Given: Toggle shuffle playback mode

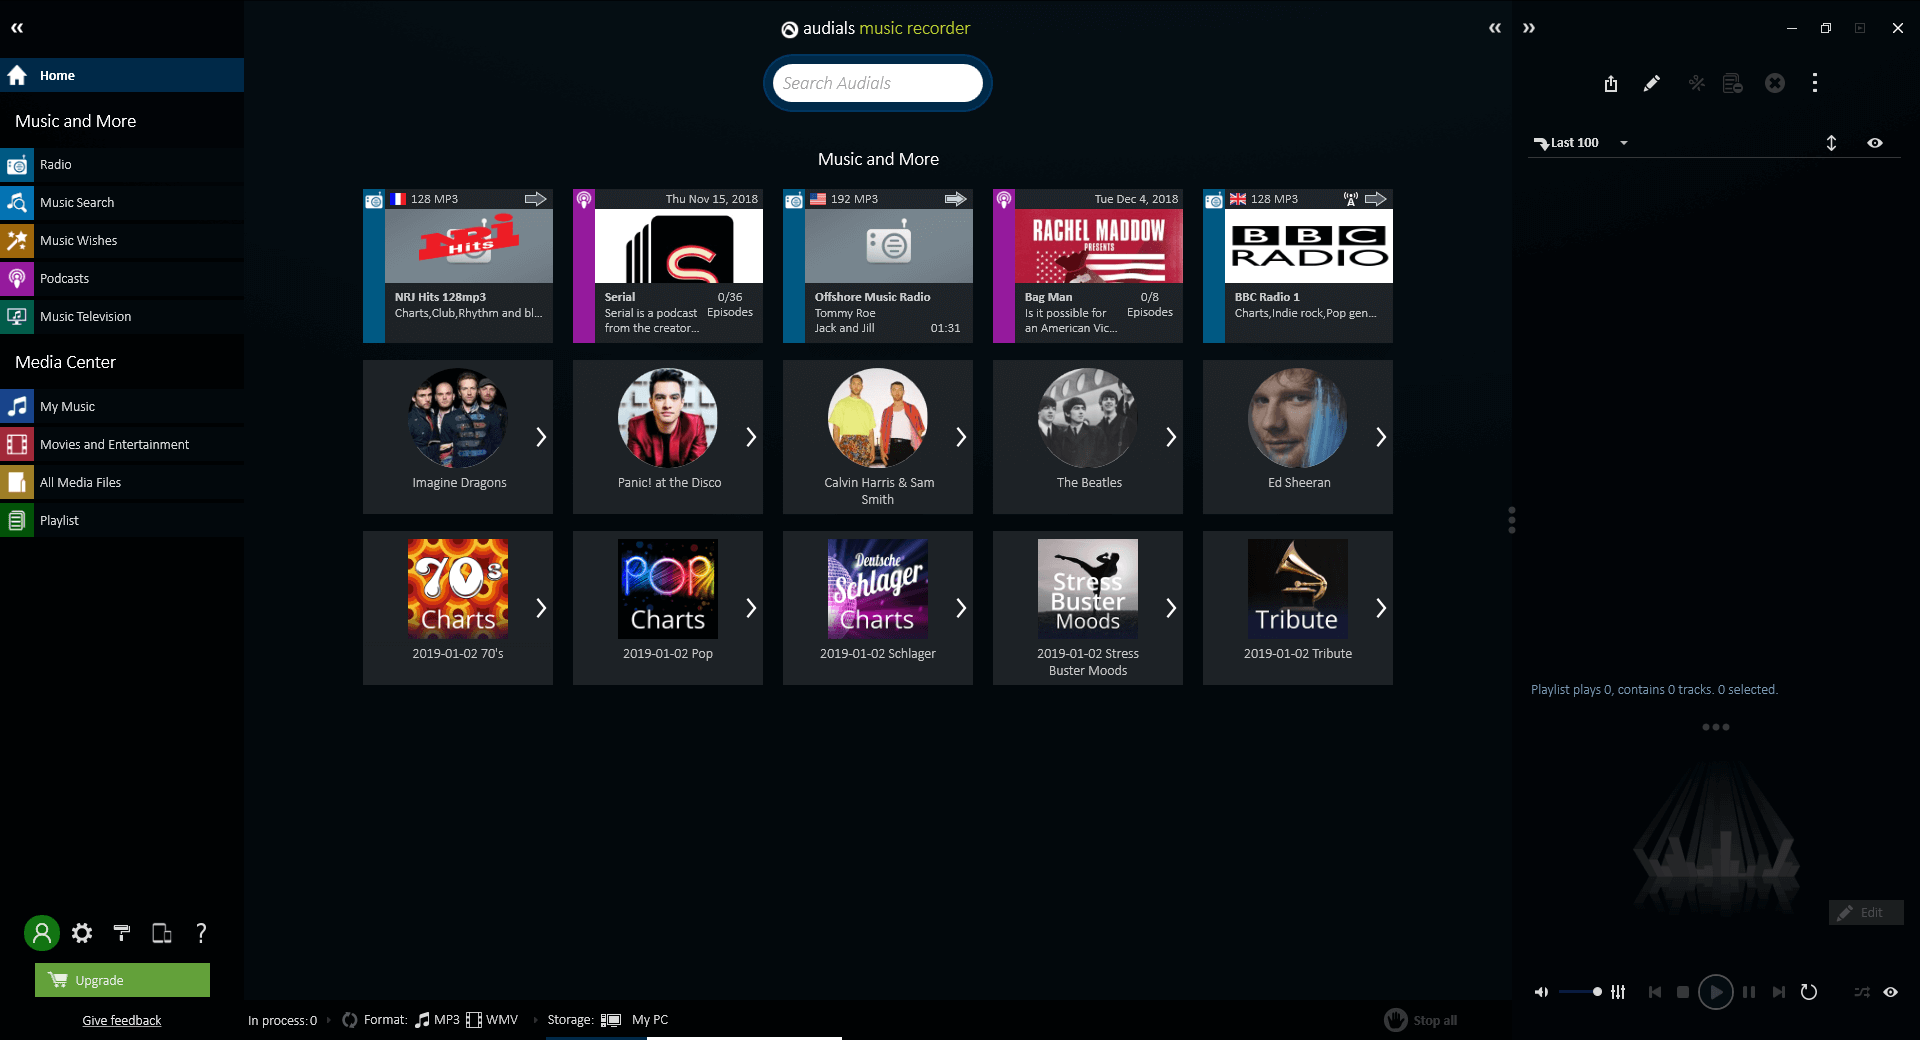Looking at the screenshot, I should pos(1861,992).
